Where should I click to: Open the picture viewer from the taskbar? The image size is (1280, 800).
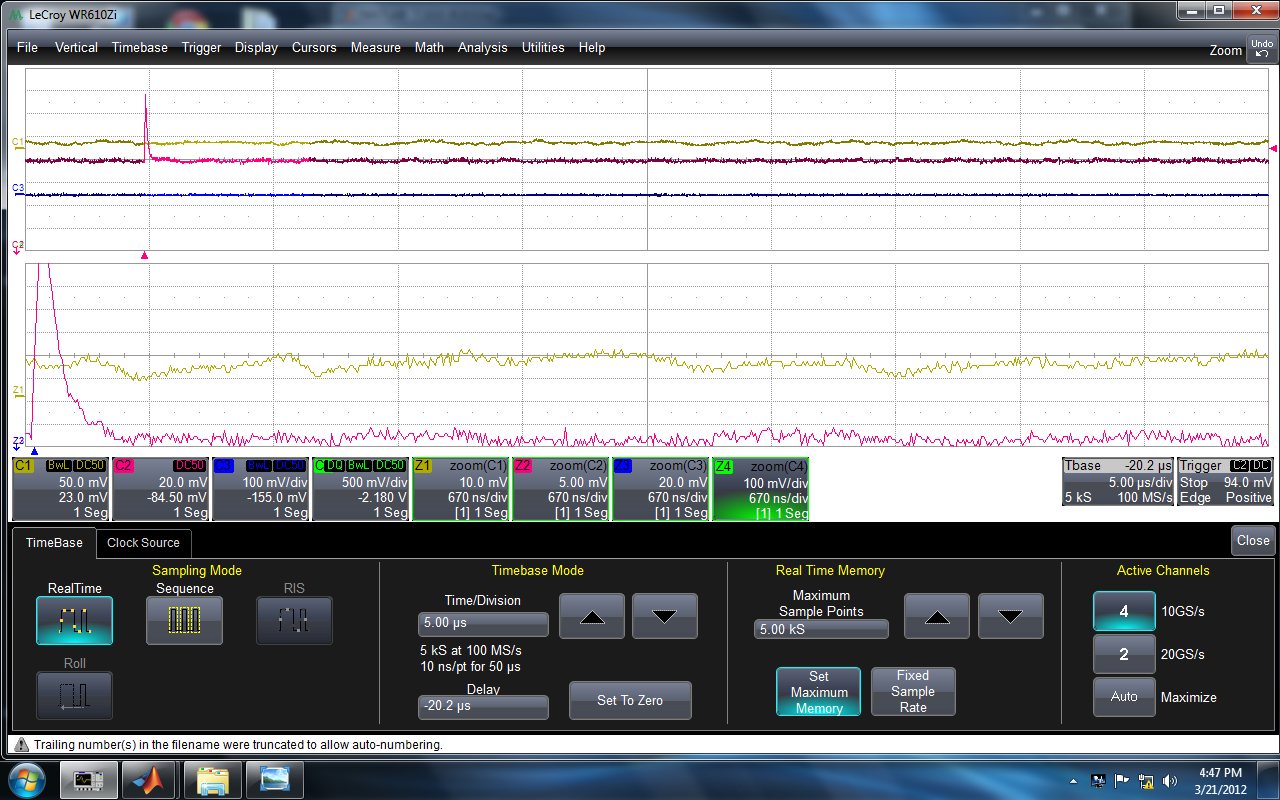[x=274, y=779]
